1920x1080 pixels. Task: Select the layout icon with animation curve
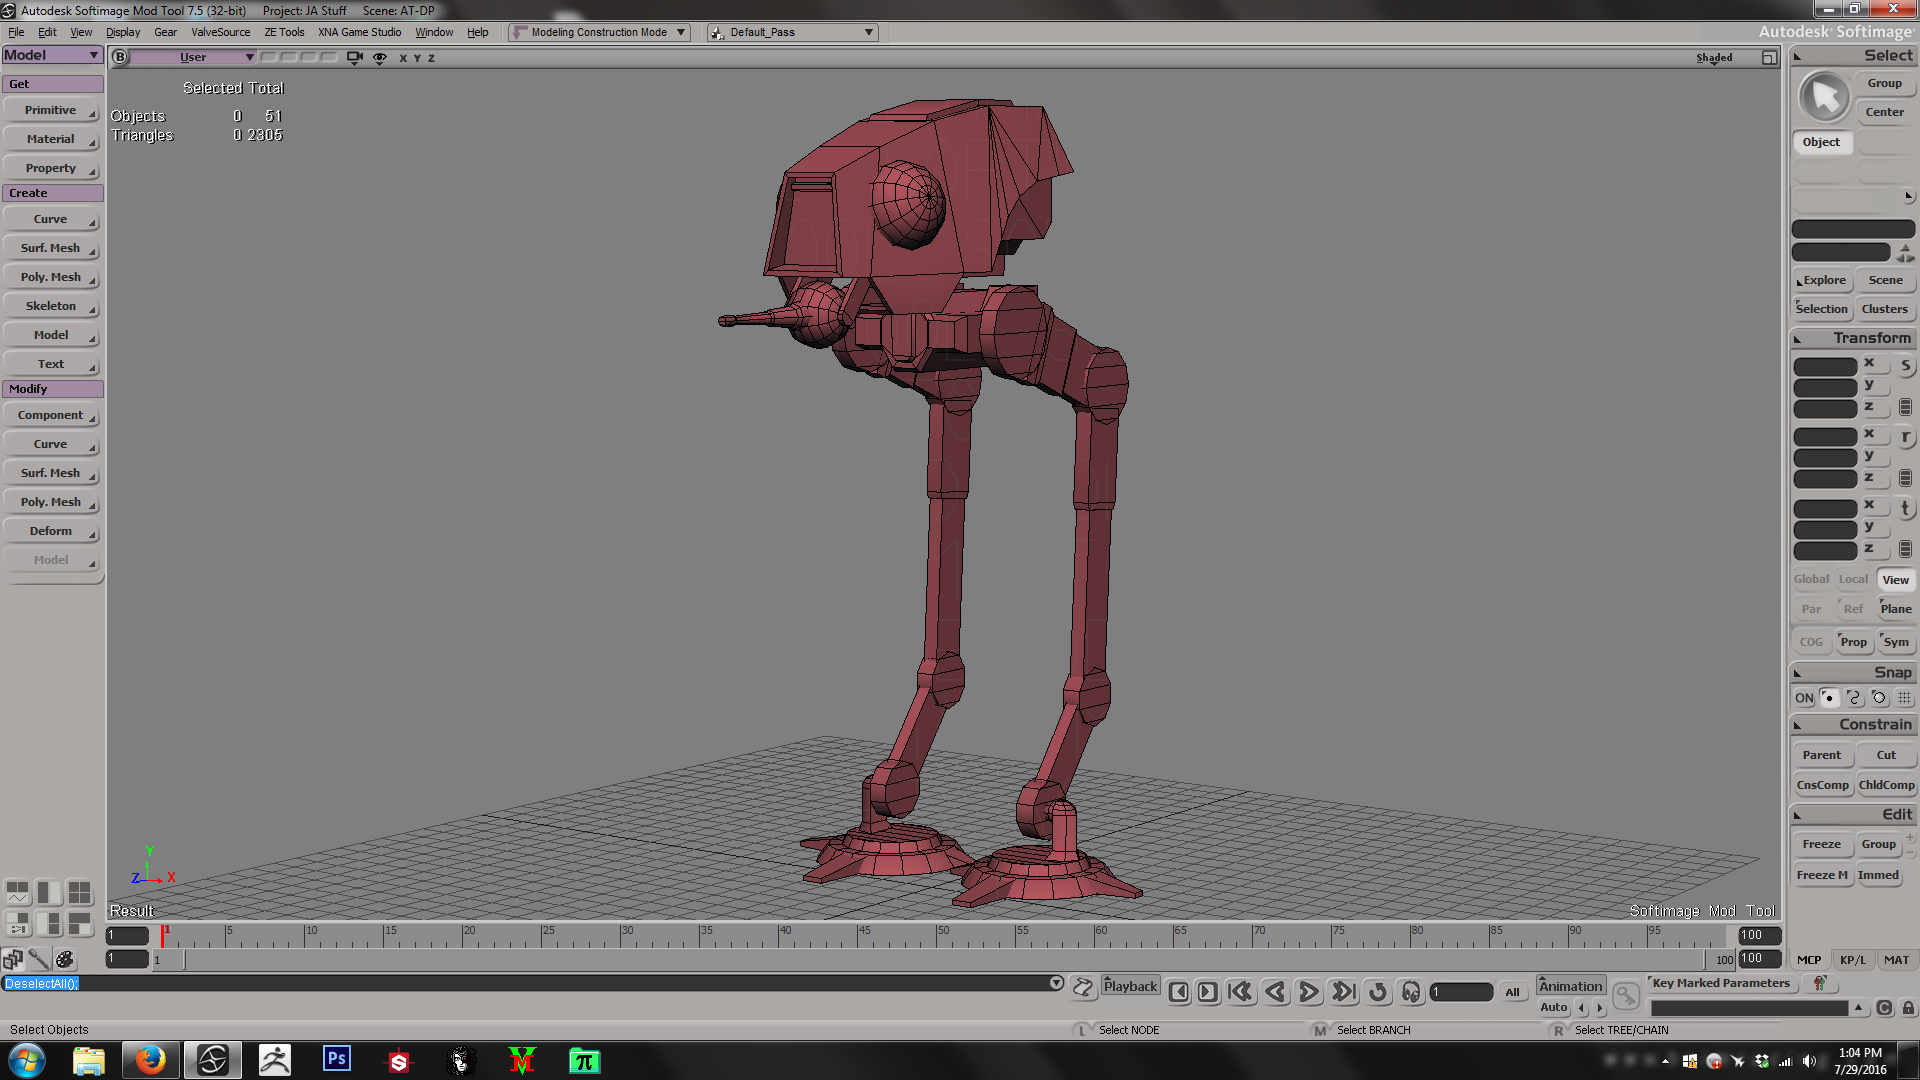click(18, 892)
